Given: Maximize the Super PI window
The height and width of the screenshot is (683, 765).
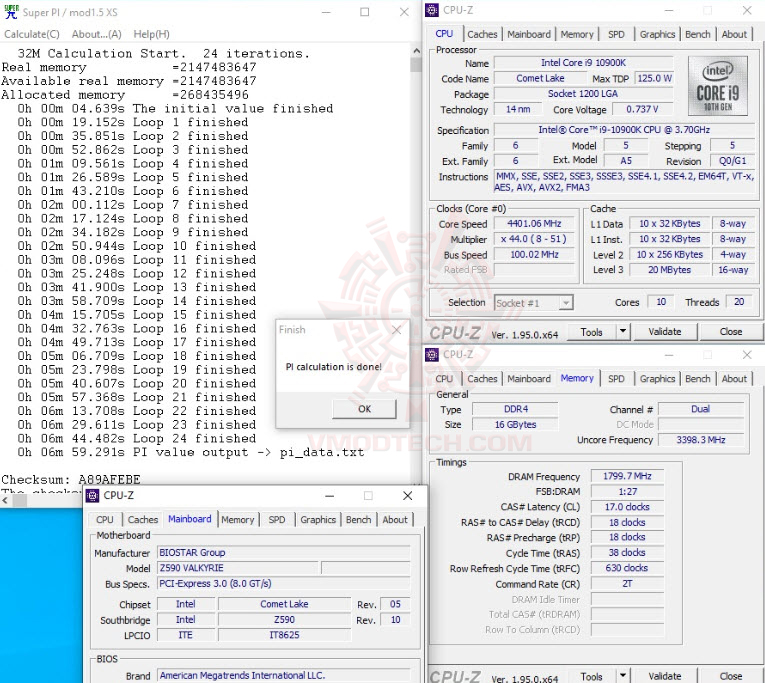Looking at the screenshot, I should 364,12.
